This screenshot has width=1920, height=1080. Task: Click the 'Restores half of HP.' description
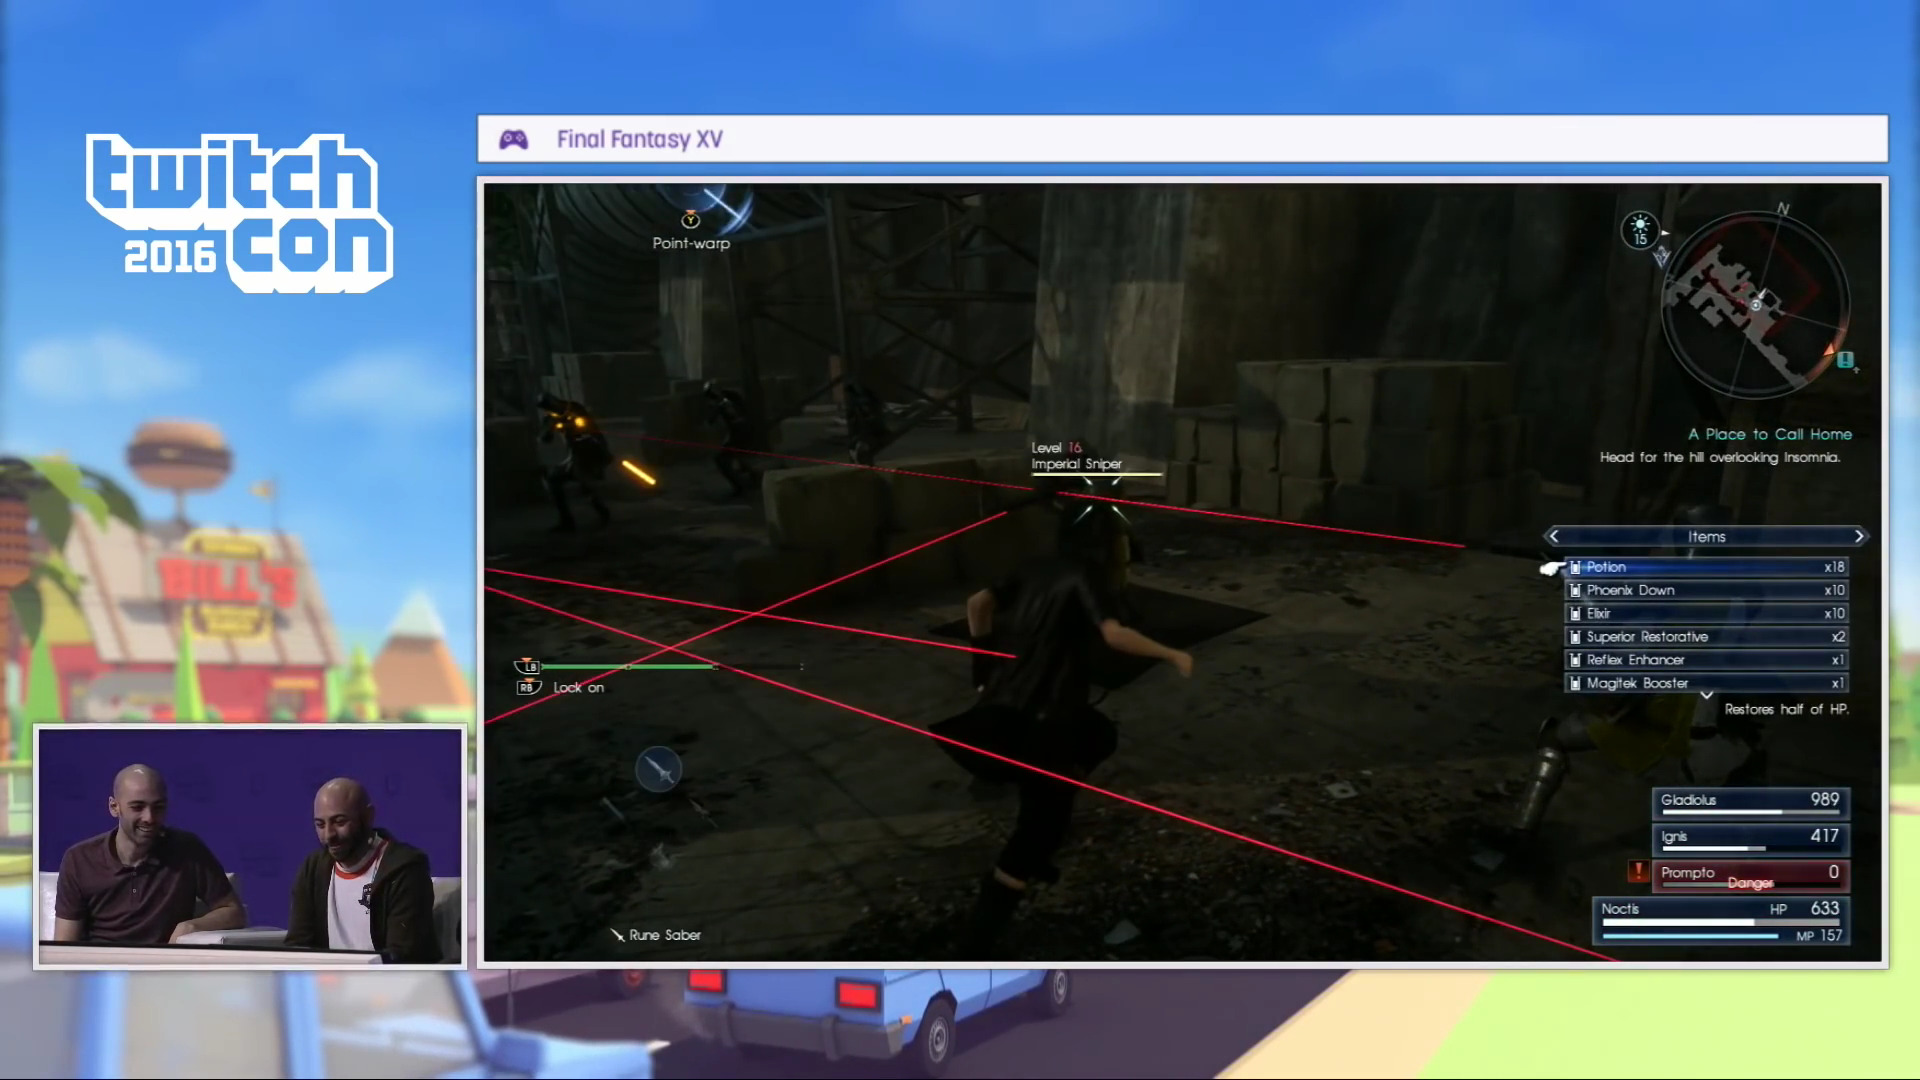(x=1787, y=709)
